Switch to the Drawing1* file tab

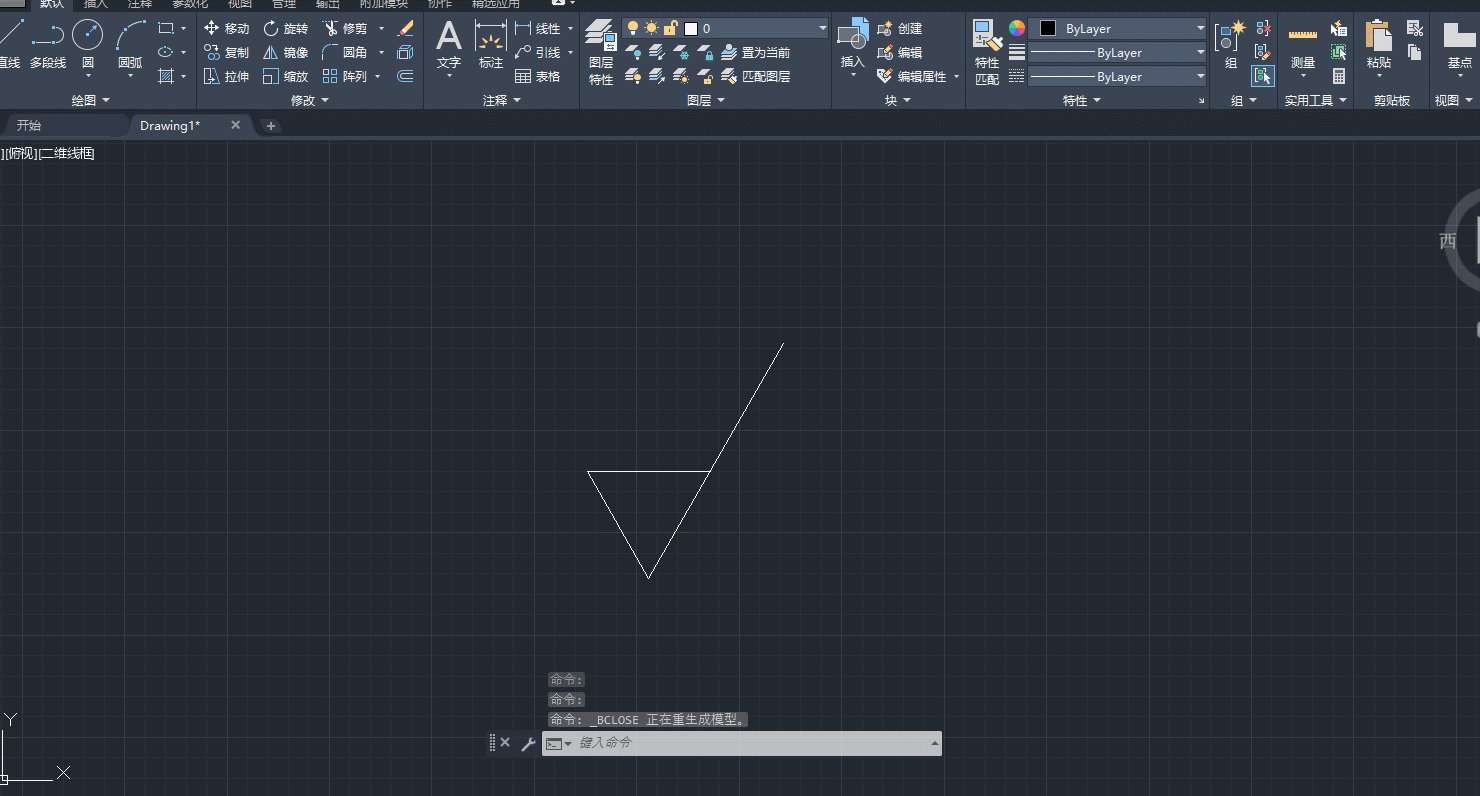170,126
